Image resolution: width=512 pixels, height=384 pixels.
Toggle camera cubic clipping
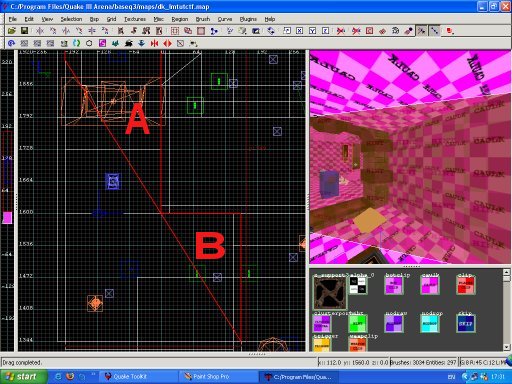click(x=256, y=31)
